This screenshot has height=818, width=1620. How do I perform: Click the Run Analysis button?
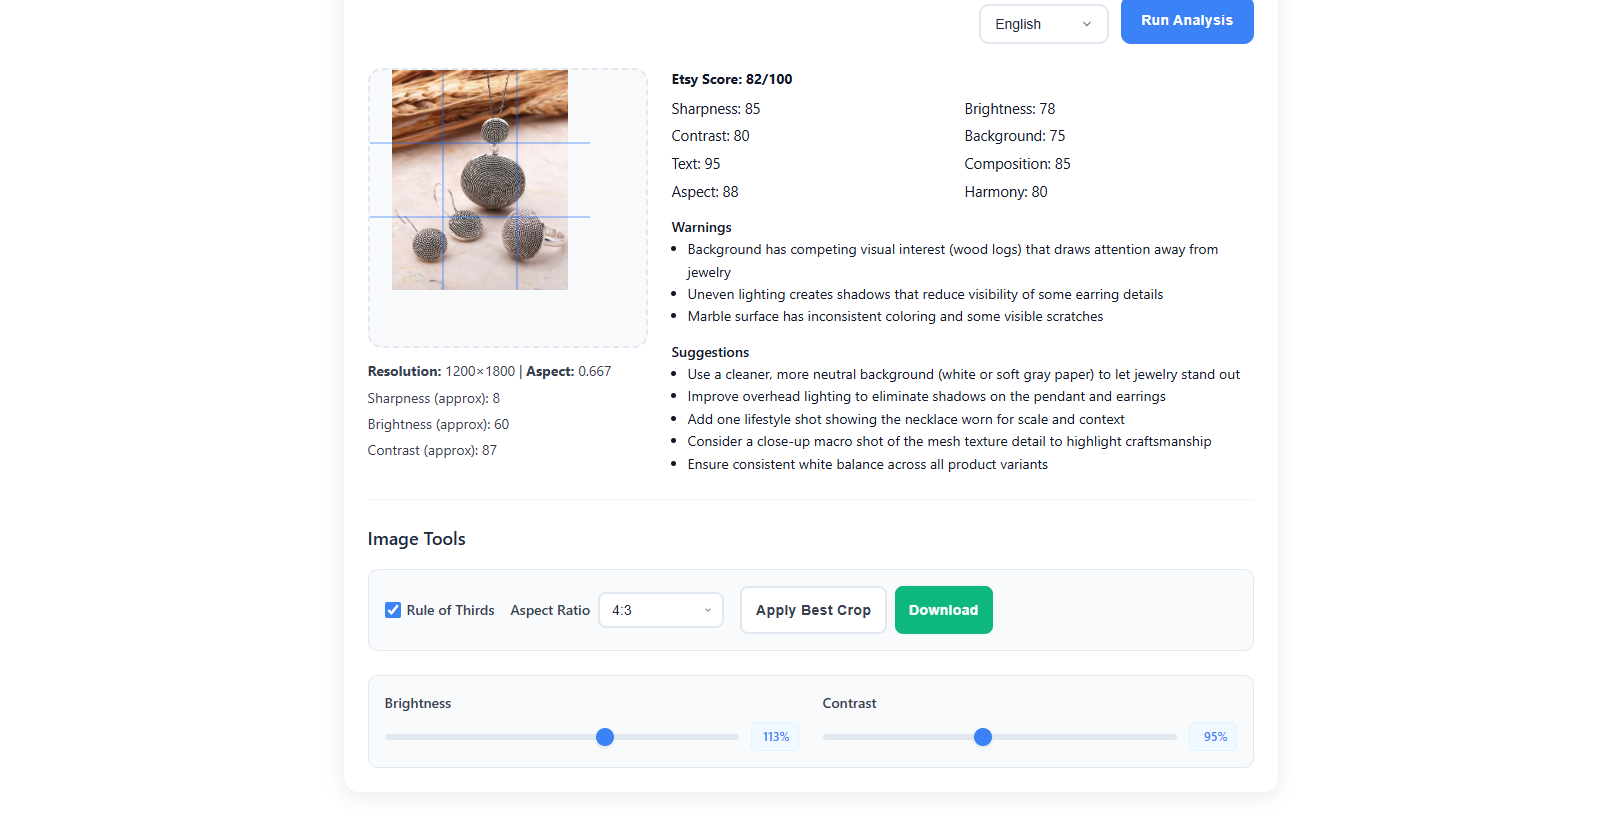[x=1187, y=20]
